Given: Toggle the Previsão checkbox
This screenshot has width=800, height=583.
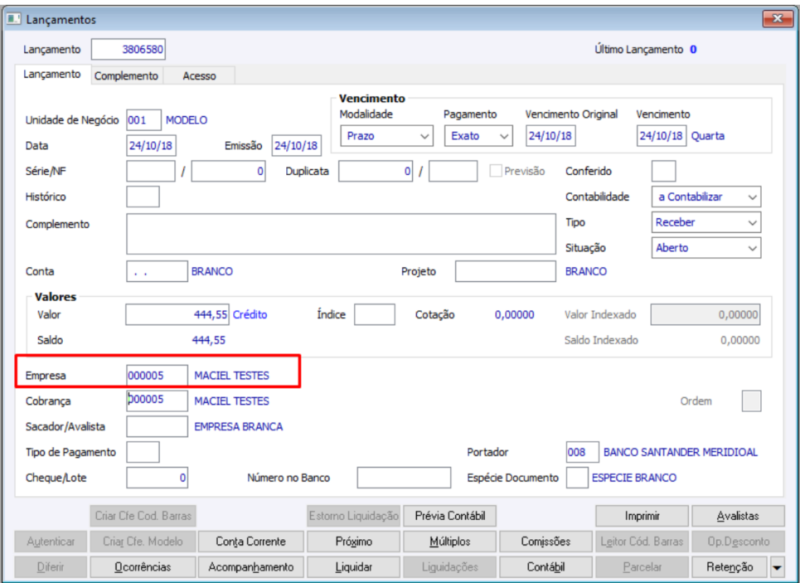Looking at the screenshot, I should 495,171.
